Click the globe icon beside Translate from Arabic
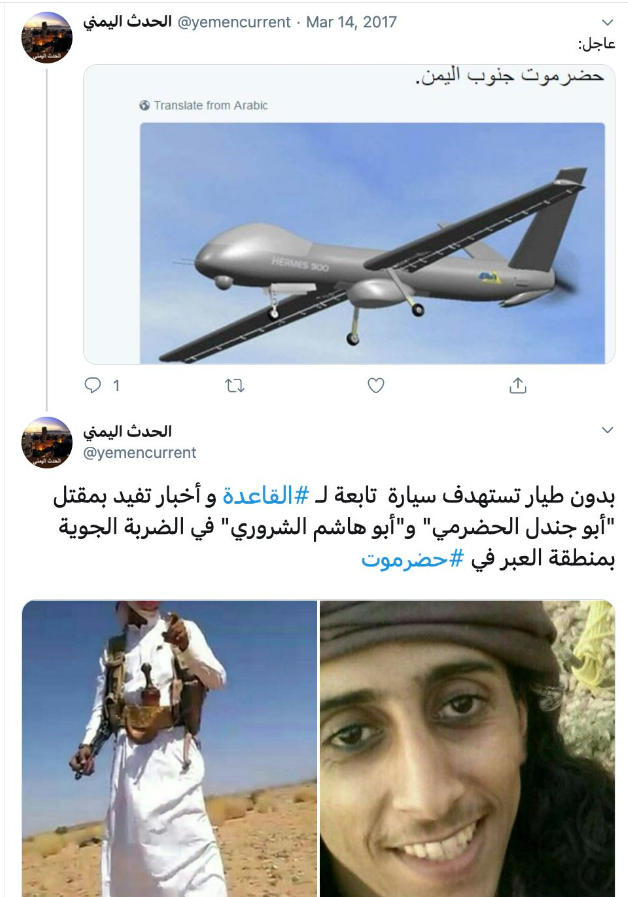Image resolution: width=628 pixels, height=897 pixels. [x=145, y=105]
